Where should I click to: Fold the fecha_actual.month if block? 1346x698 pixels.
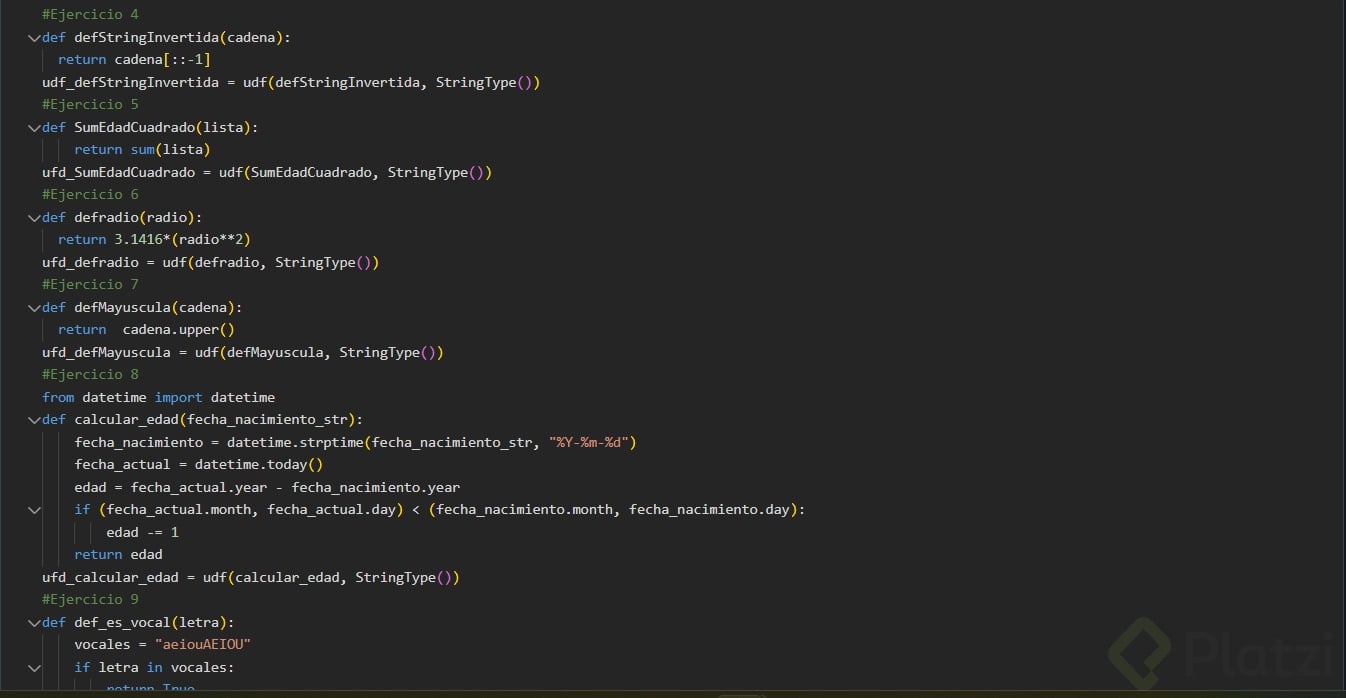tap(34, 510)
